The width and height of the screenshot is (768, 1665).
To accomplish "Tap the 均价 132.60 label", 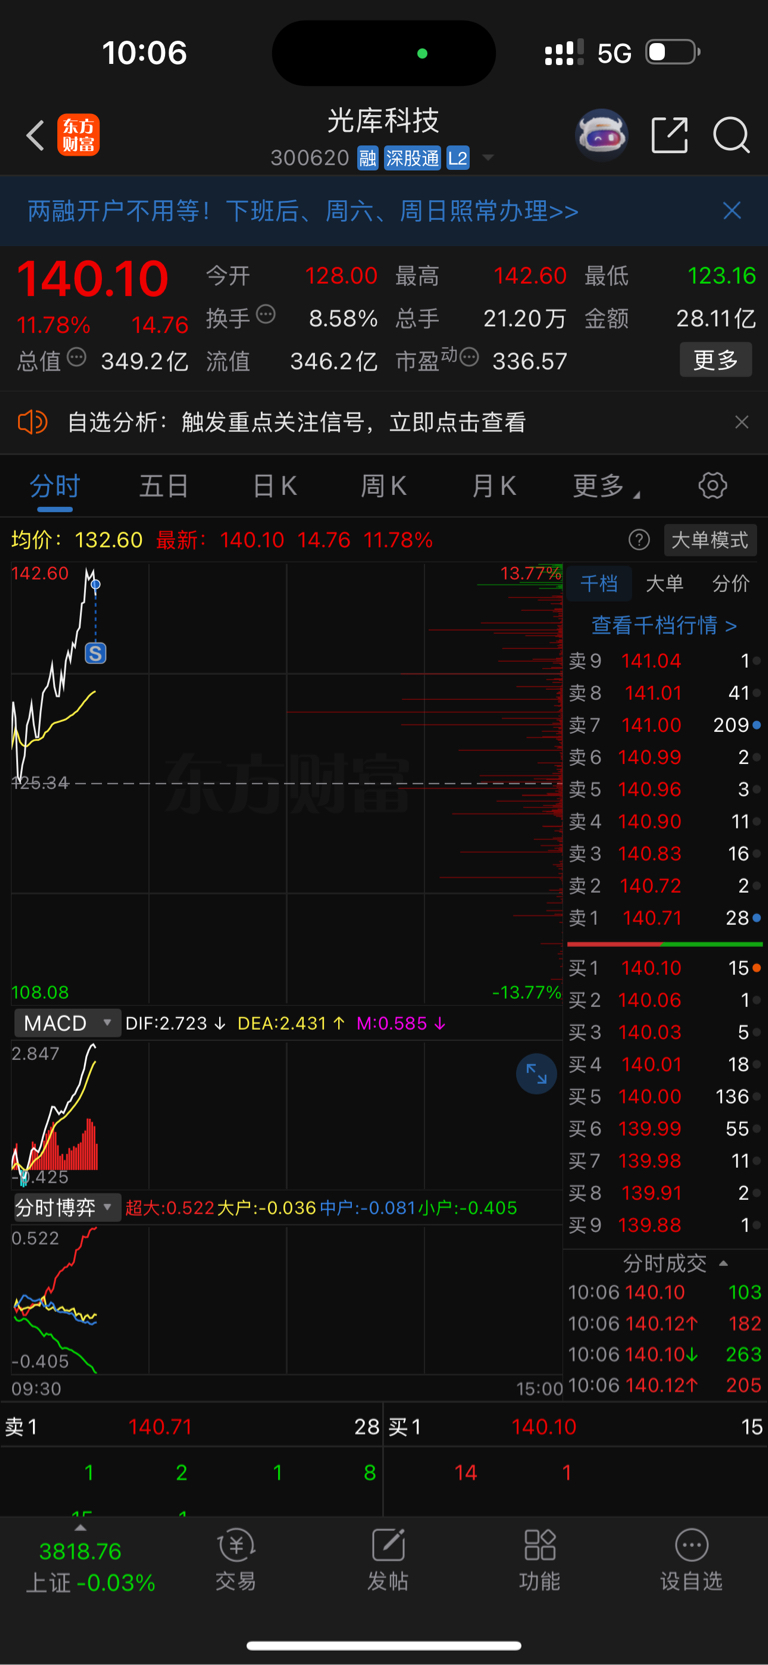I will (x=77, y=540).
